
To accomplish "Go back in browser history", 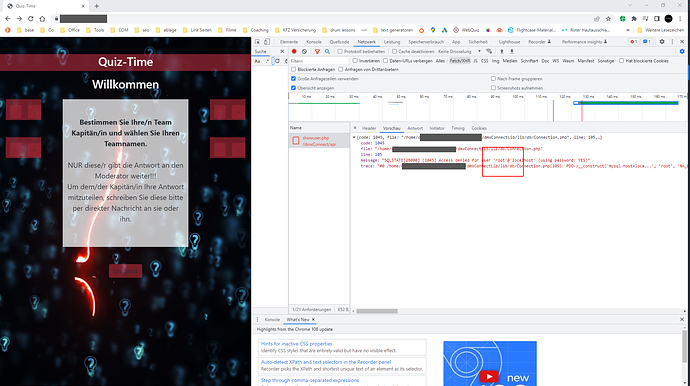I will click(x=7, y=18).
